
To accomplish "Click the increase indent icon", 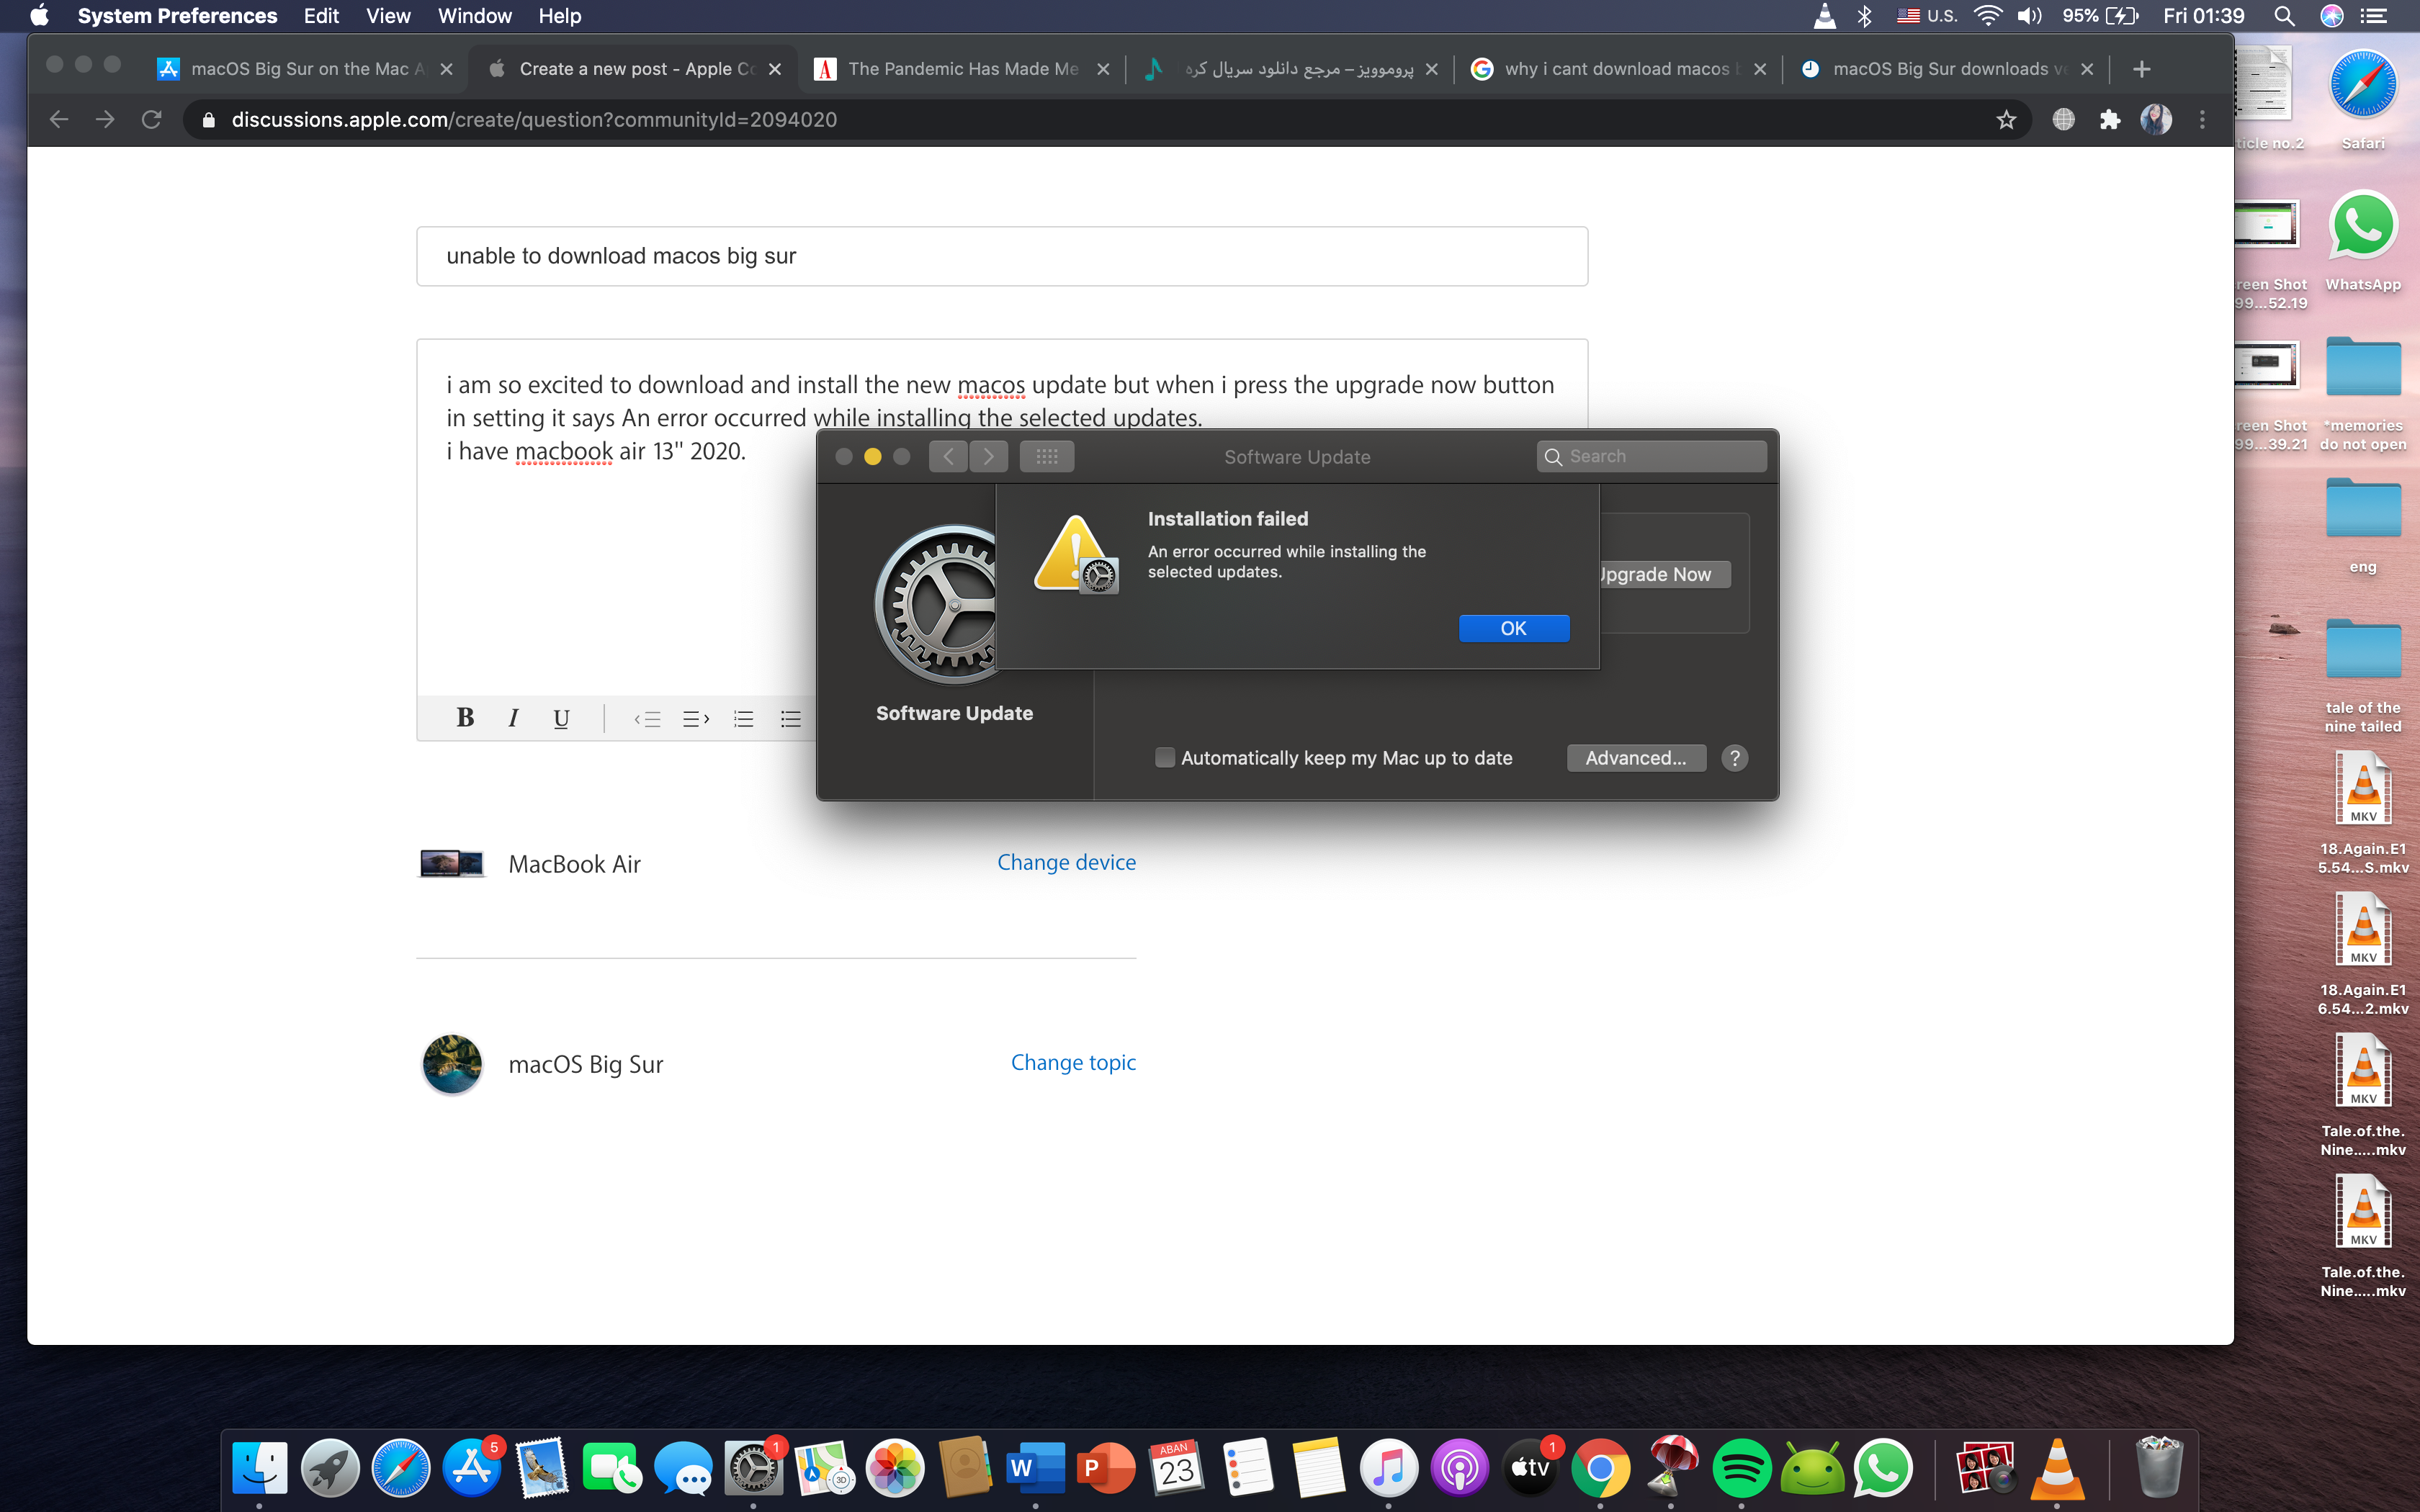I will pyautogui.click(x=696, y=718).
